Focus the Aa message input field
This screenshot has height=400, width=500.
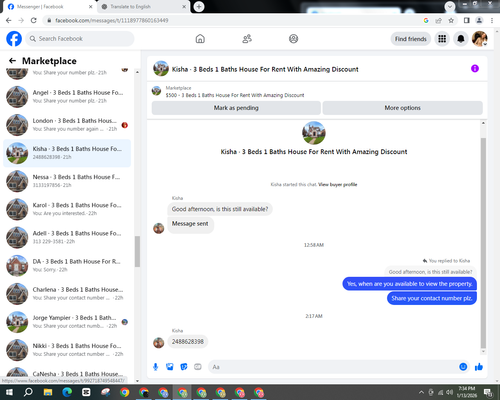coord(333,367)
